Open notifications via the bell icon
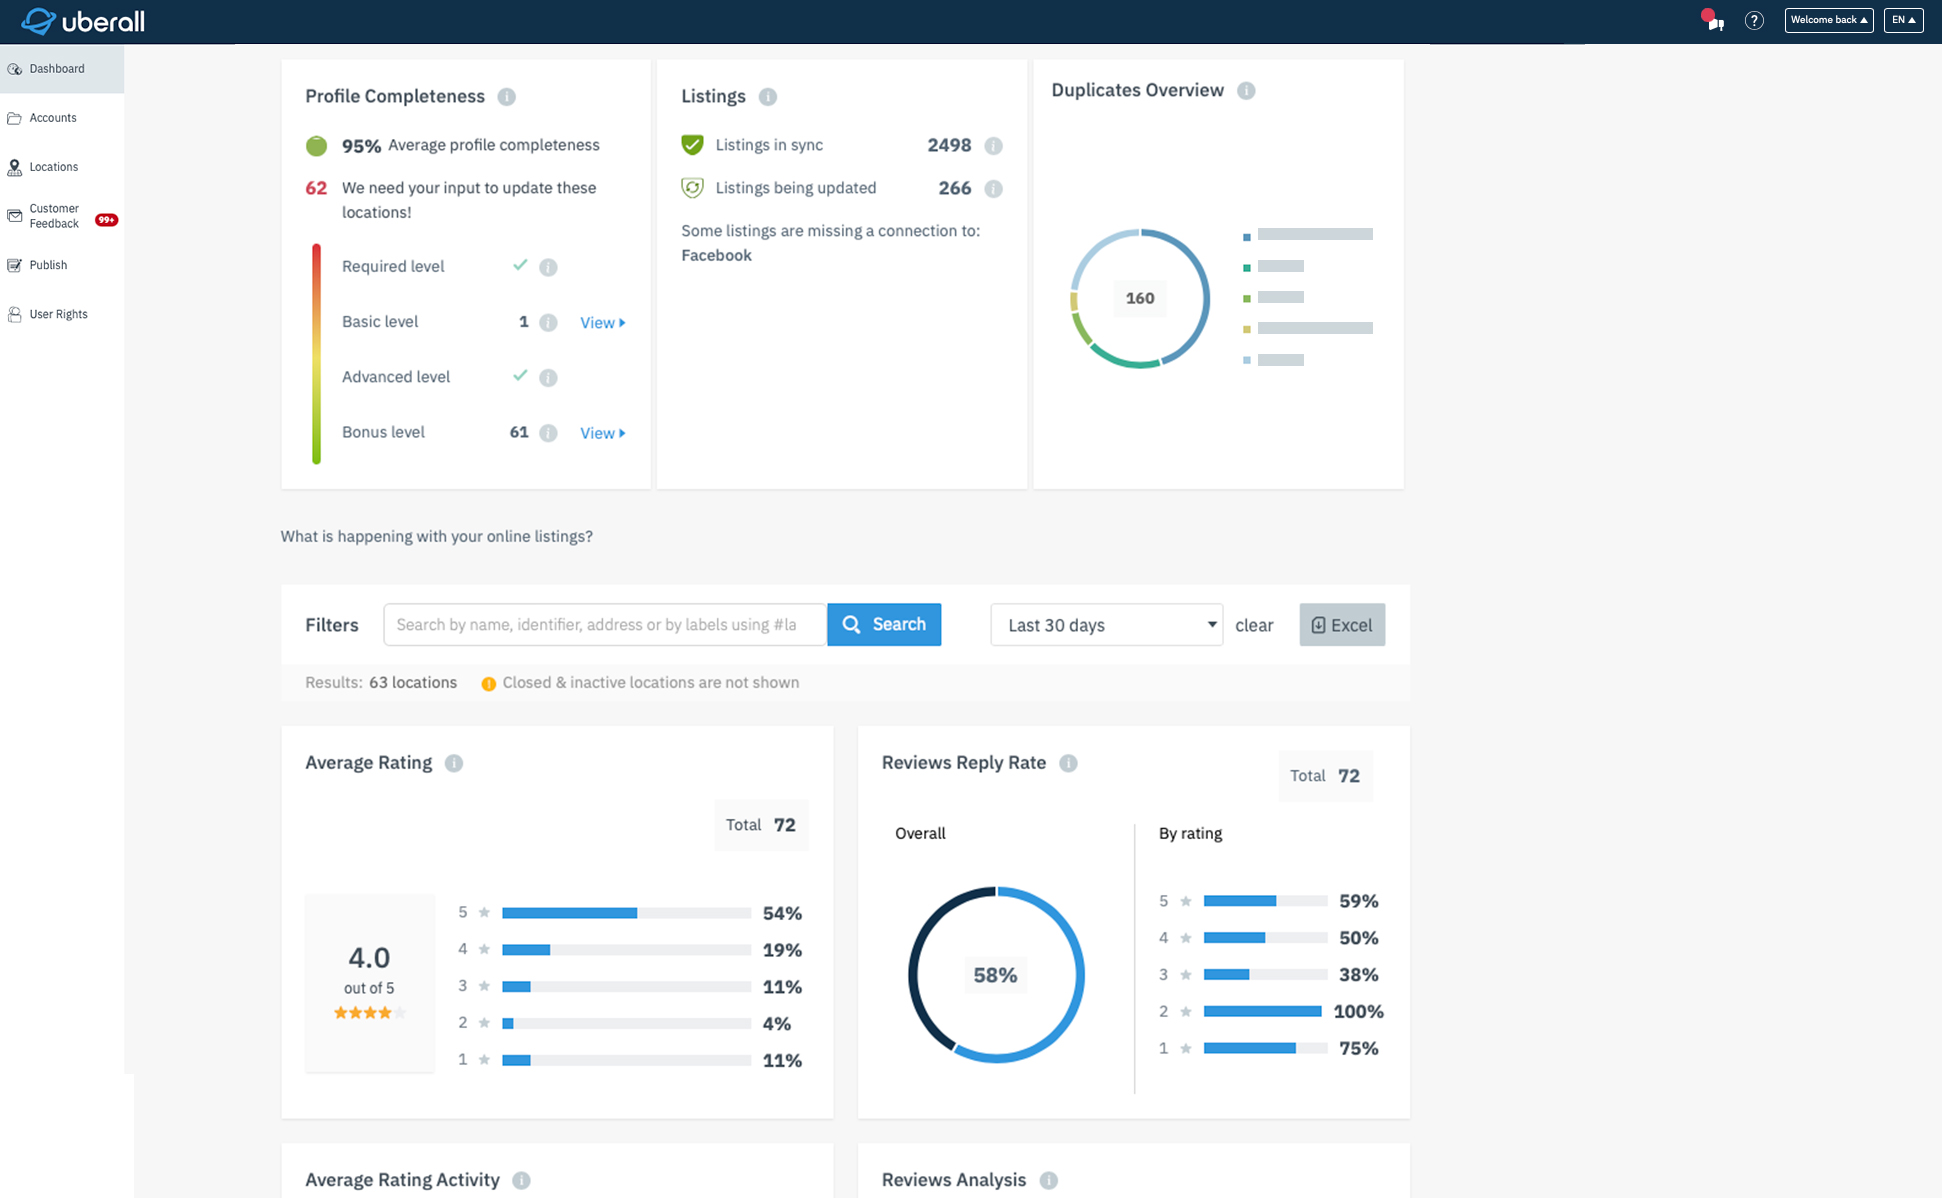Screen dimensions: 1942x1198 pyautogui.click(x=1713, y=20)
